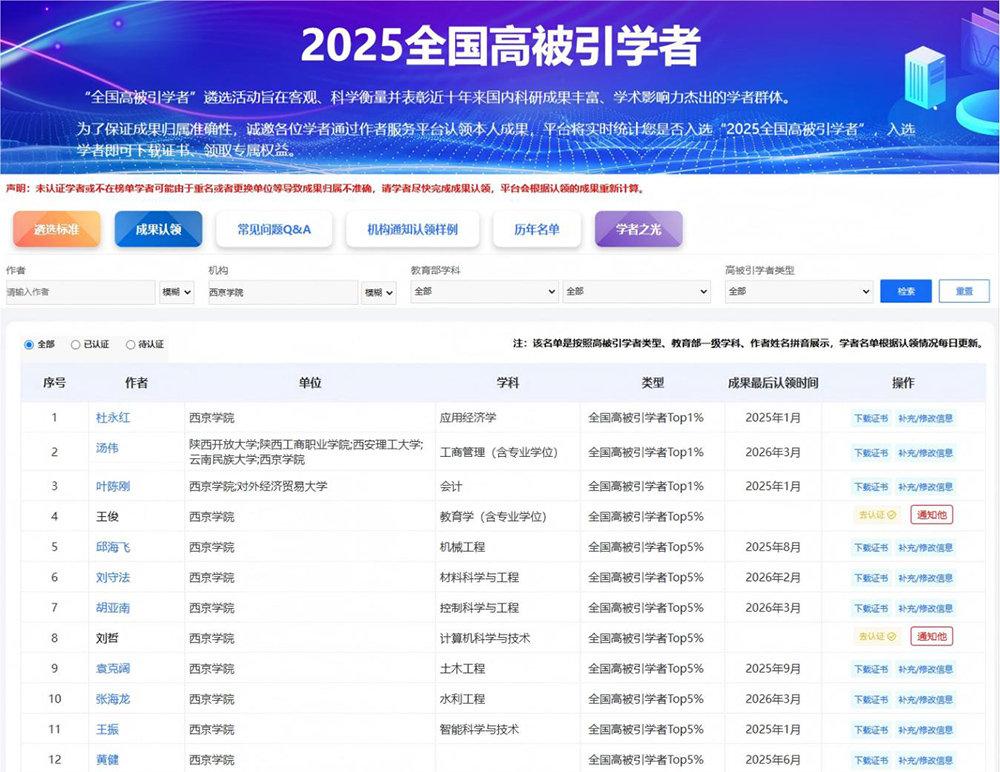
Task: Expand the first 教育部学科 dropdown
Action: click(484, 292)
